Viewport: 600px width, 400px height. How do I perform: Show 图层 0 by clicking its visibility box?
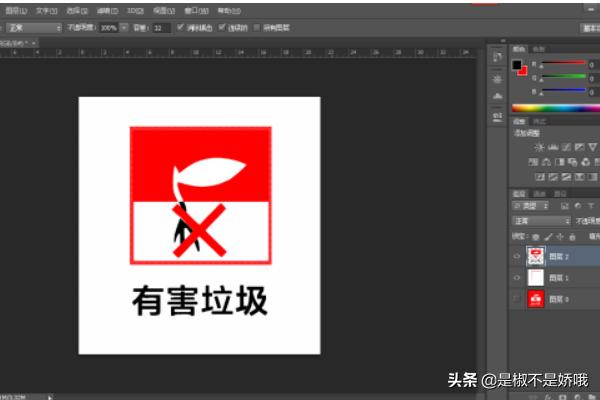(x=517, y=298)
